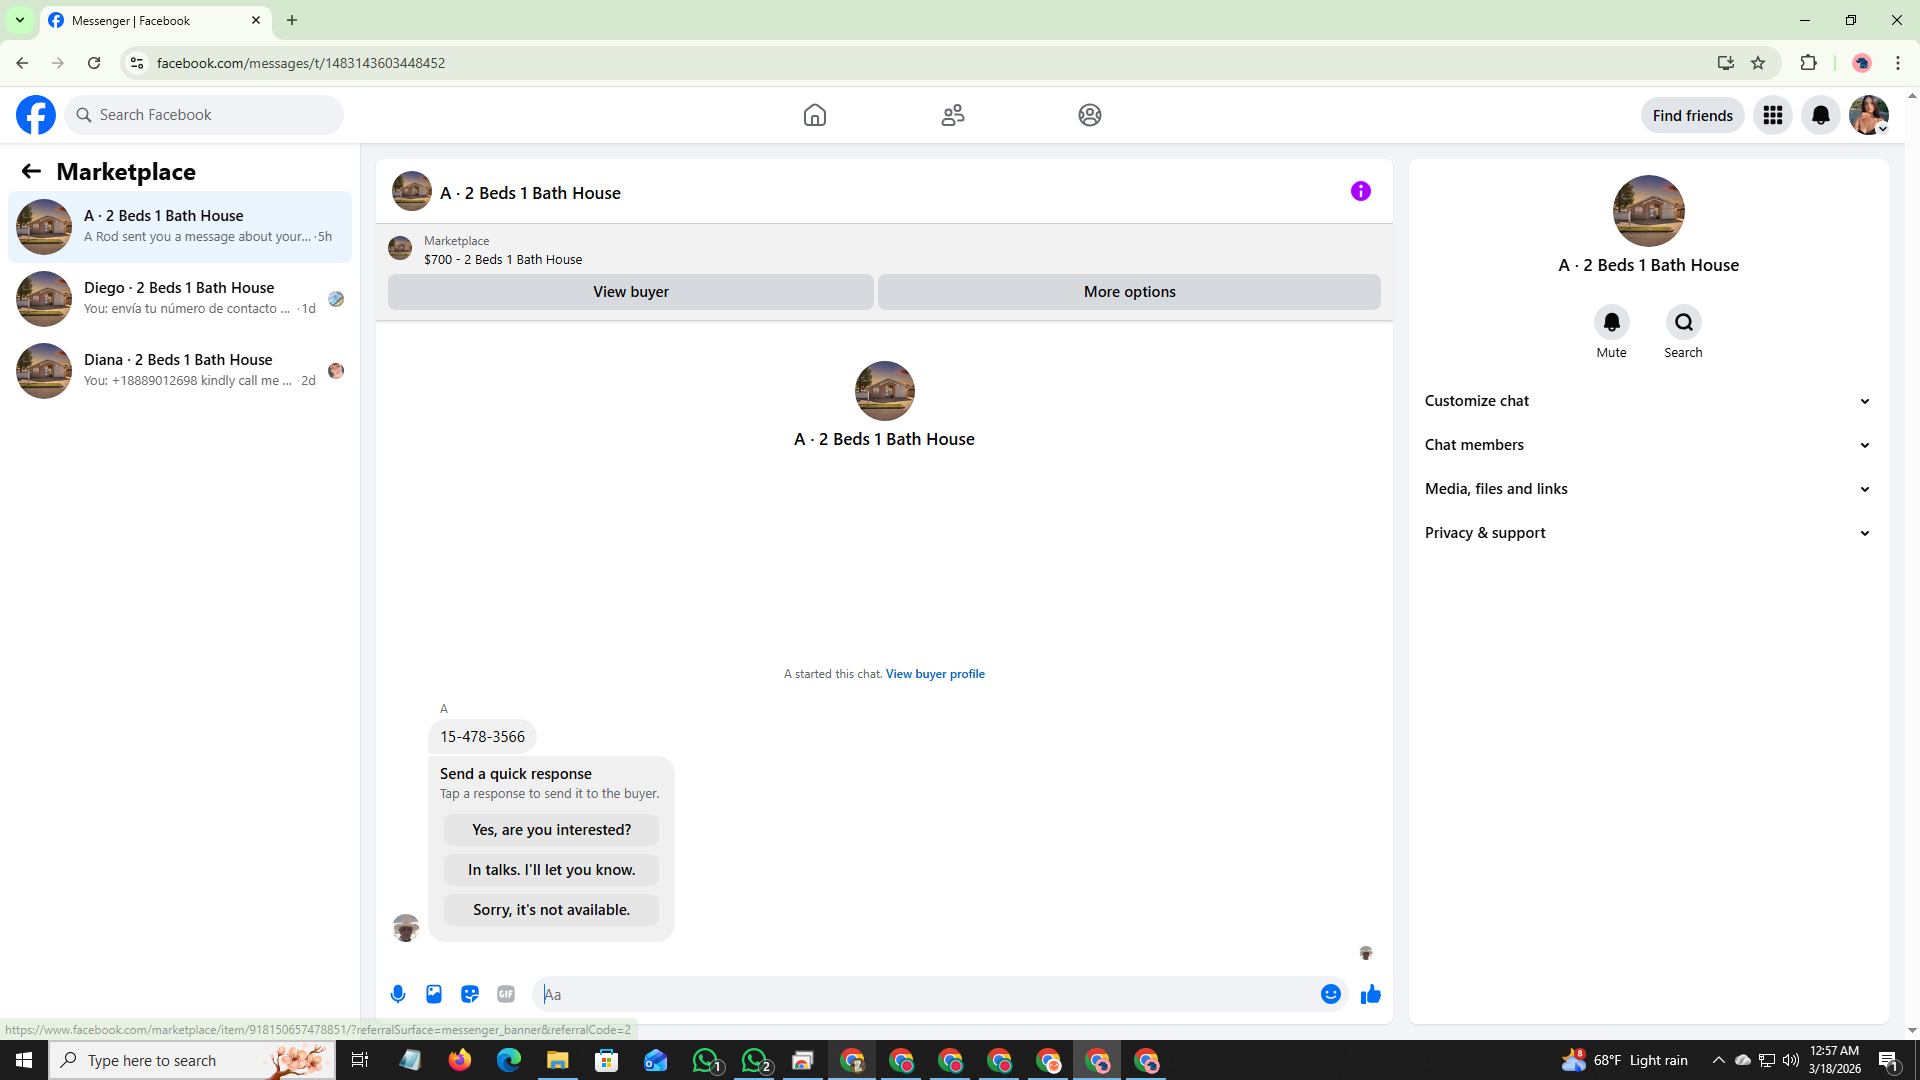
Task: Bookmark this page with the star
Action: [1758, 63]
